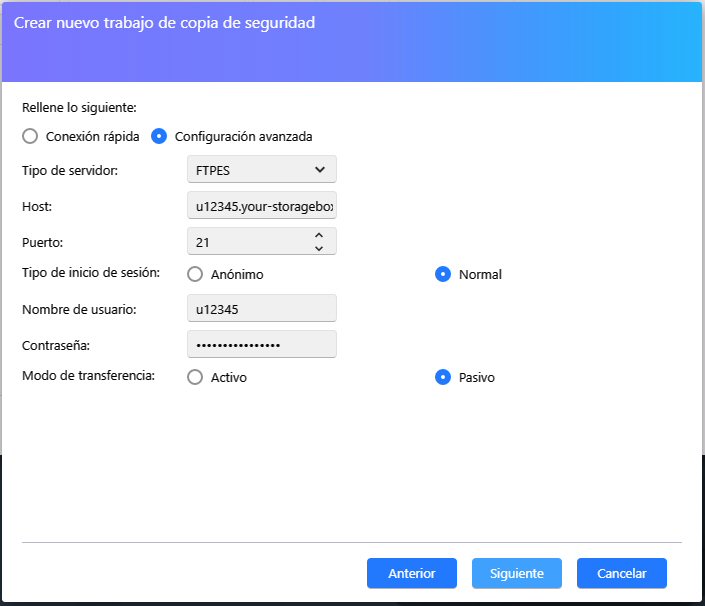The height and width of the screenshot is (606, 705).
Task: Select Normal login type
Action: [x=443, y=274]
